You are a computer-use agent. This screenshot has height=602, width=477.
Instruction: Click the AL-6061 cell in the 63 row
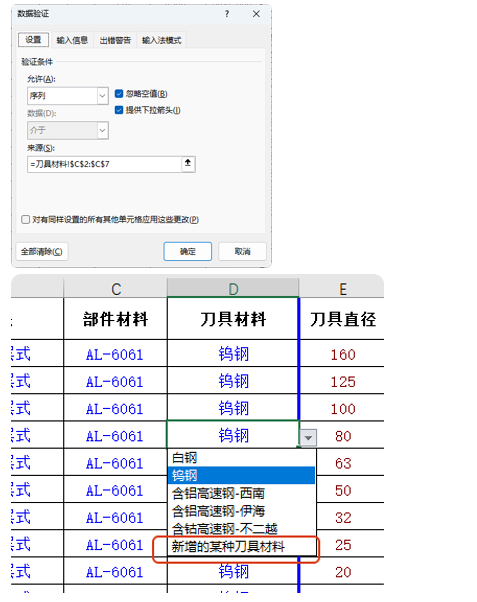116,463
